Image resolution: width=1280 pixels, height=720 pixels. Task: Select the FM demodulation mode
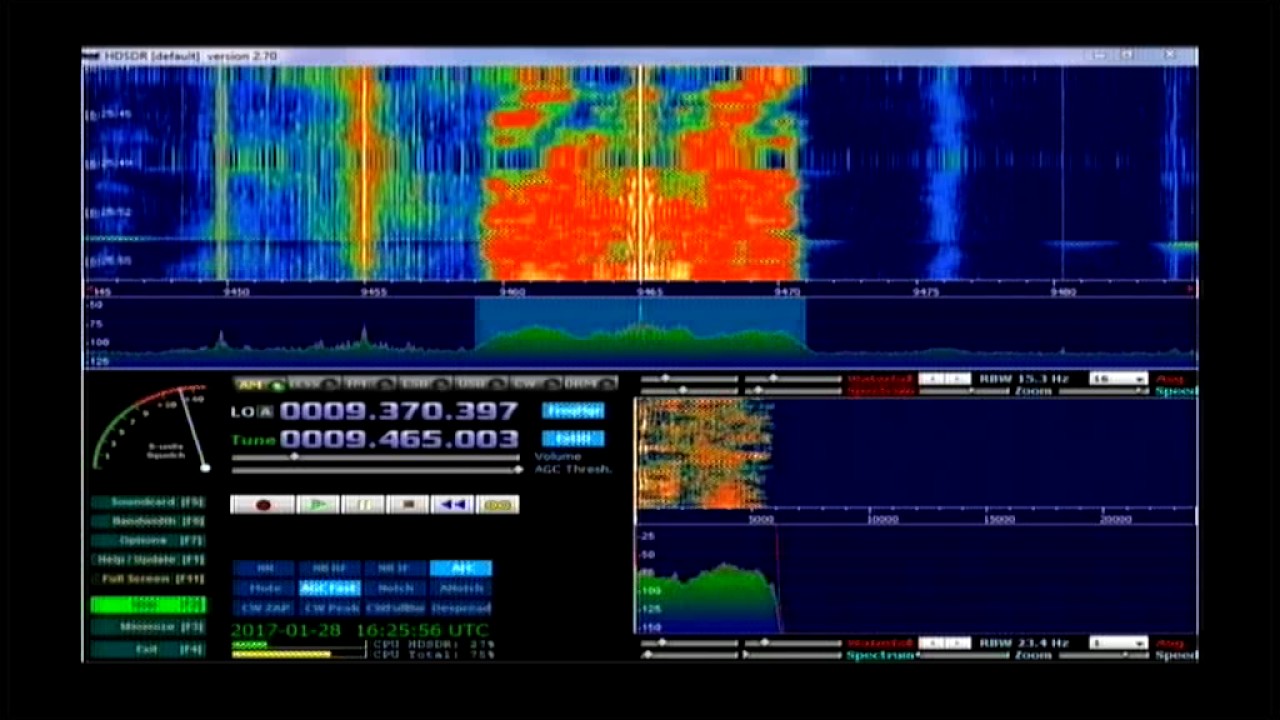click(x=368, y=384)
